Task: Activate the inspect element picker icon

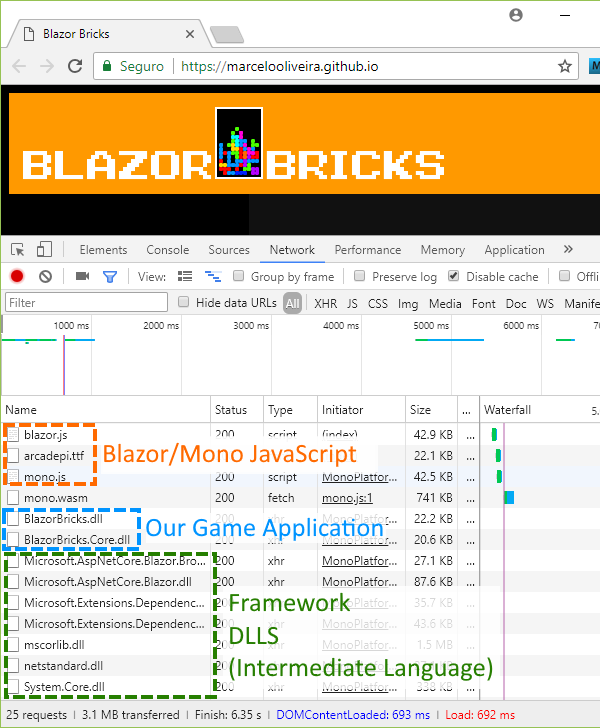Action: pos(18,250)
